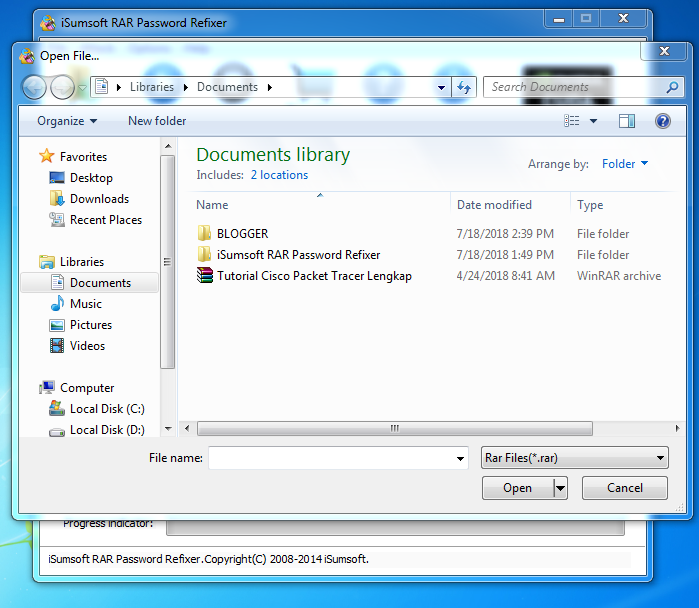Click the Back navigation arrow button
The image size is (699, 608).
[34, 87]
